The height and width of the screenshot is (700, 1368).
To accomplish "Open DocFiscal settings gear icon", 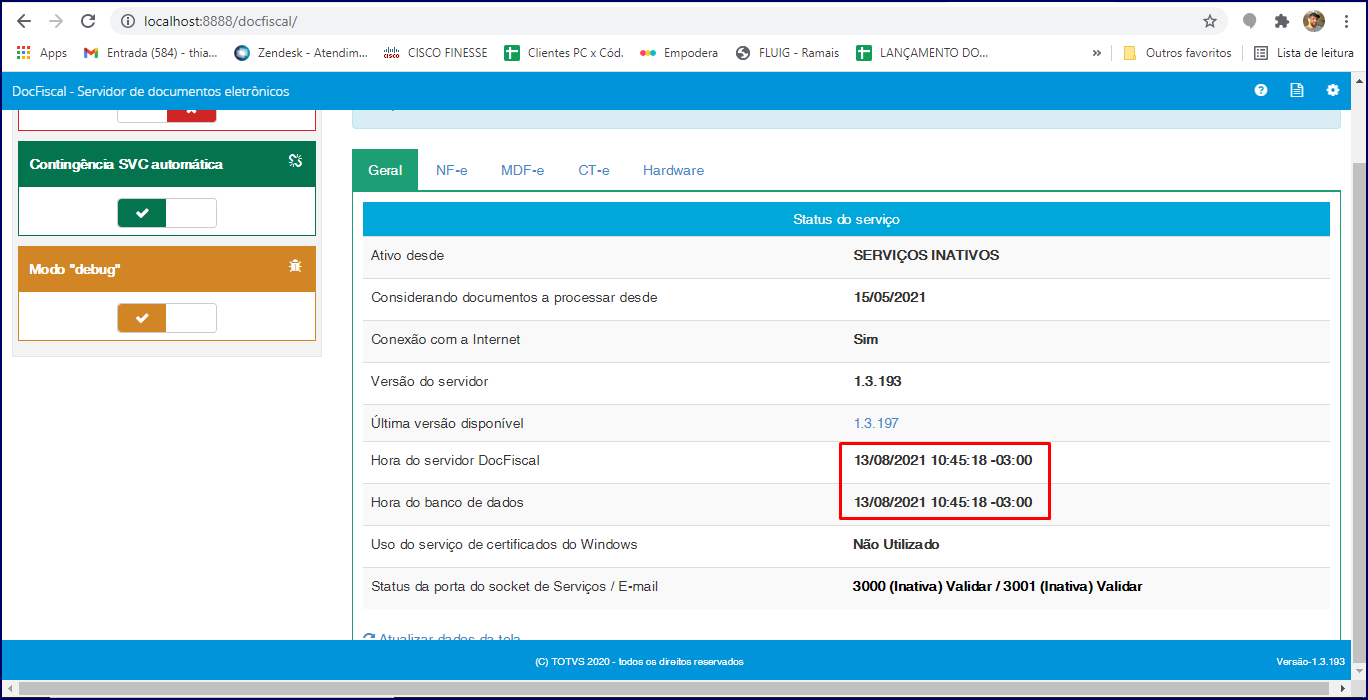I will [1333, 90].
